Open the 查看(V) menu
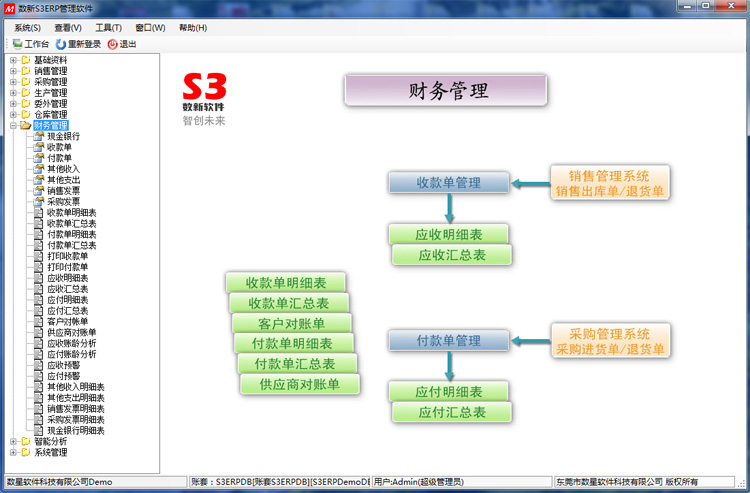Image resolution: width=750 pixels, height=493 pixels. [68, 28]
